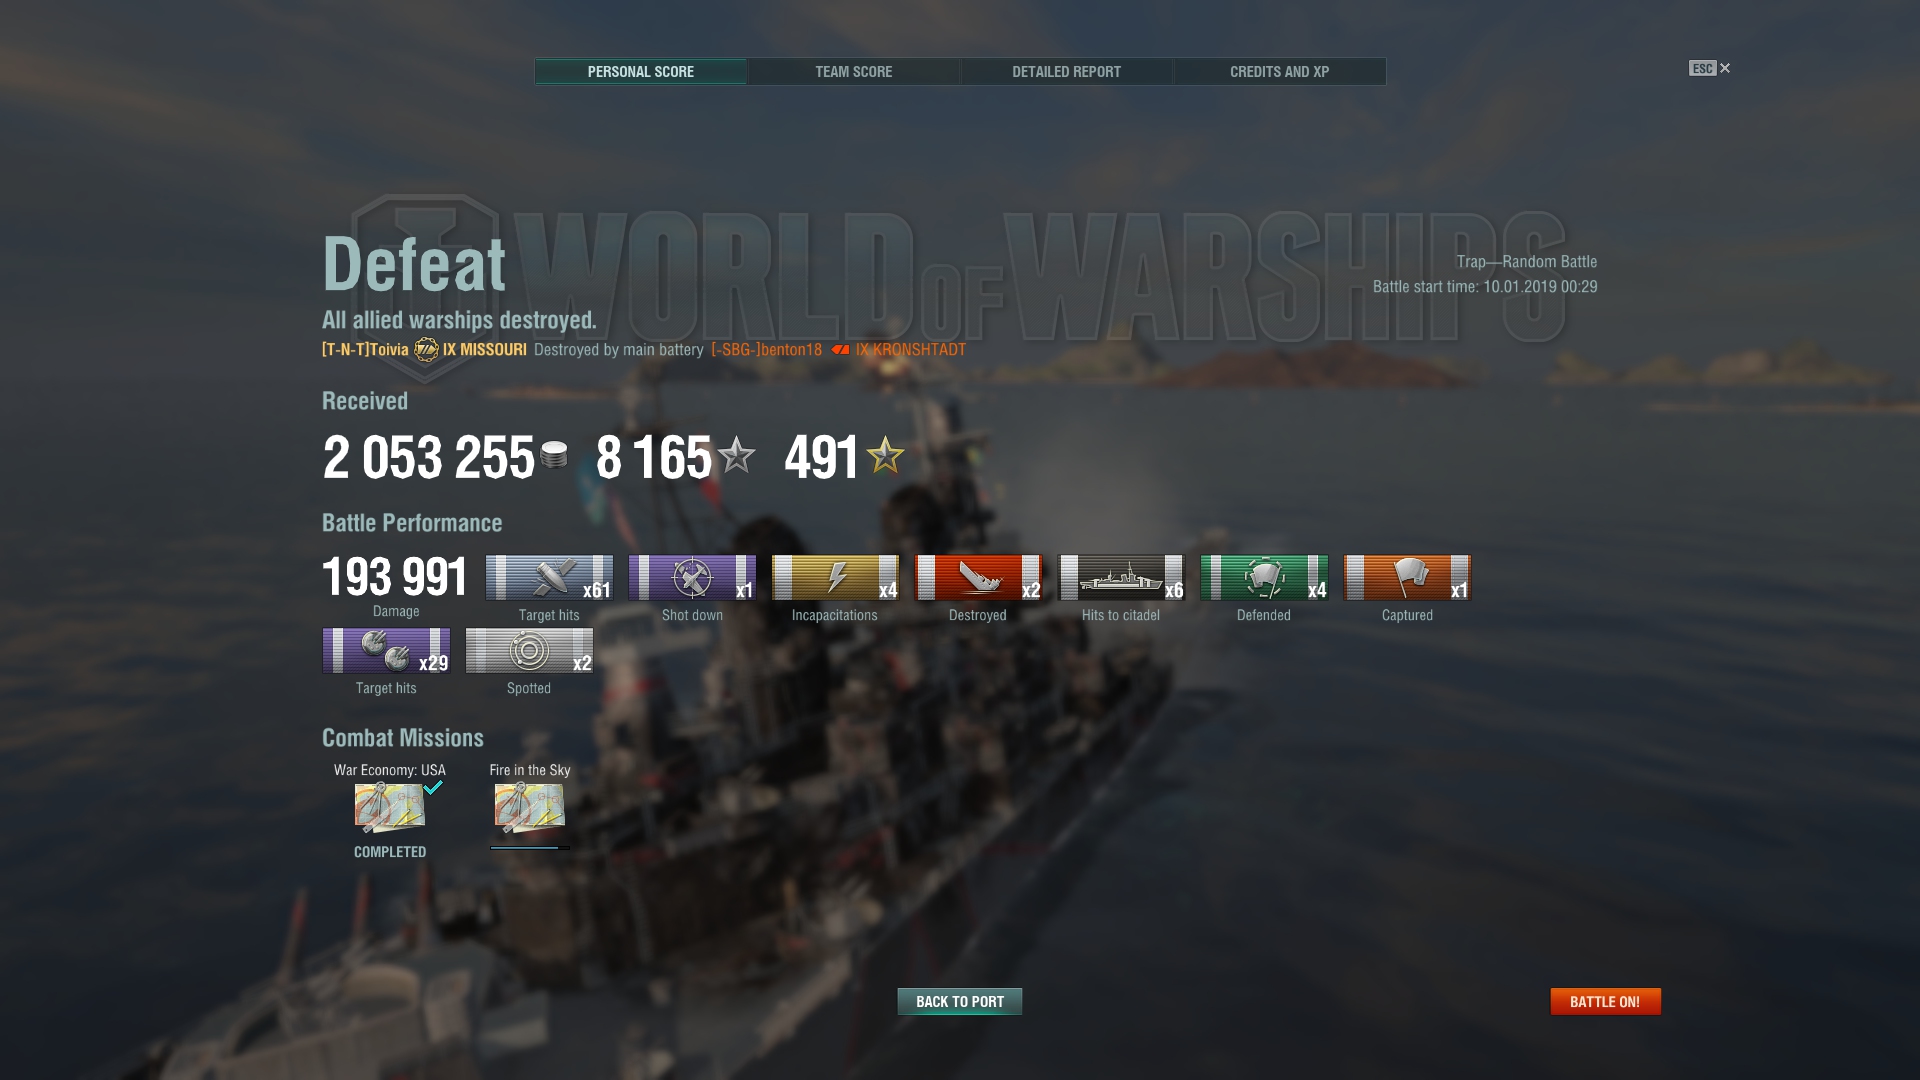Click the orange Captured ribbon

point(1407,578)
